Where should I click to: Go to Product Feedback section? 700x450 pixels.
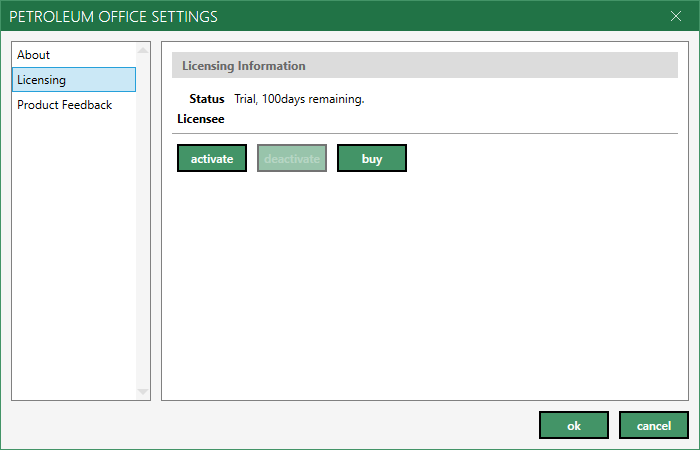[x=74, y=105]
